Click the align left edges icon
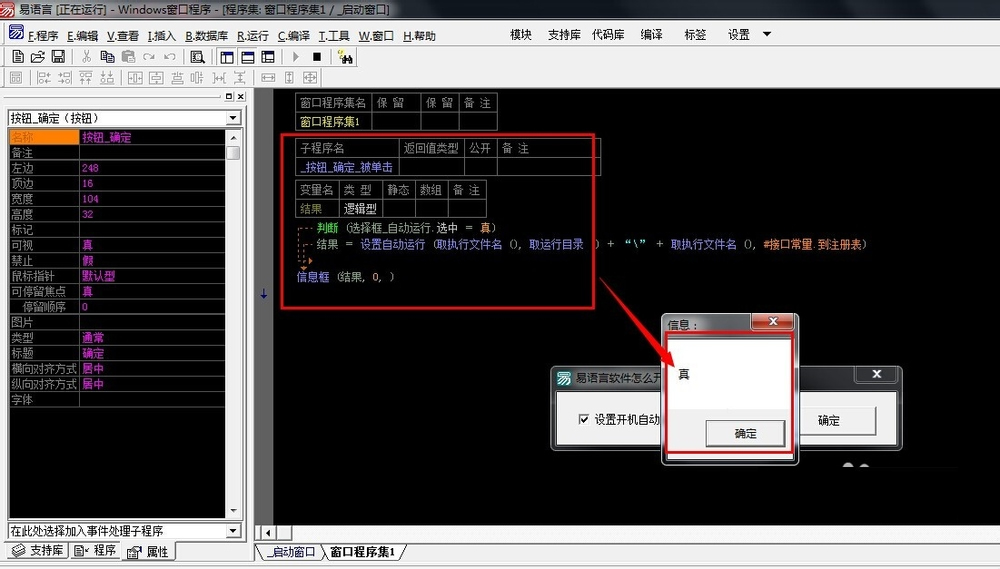The width and height of the screenshot is (1000, 569). 44,78
